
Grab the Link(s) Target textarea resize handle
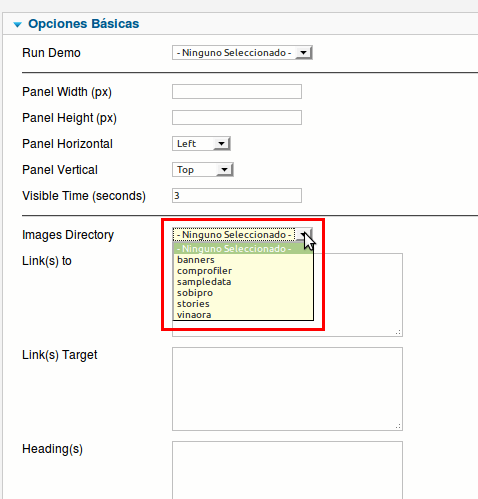[x=398, y=426]
